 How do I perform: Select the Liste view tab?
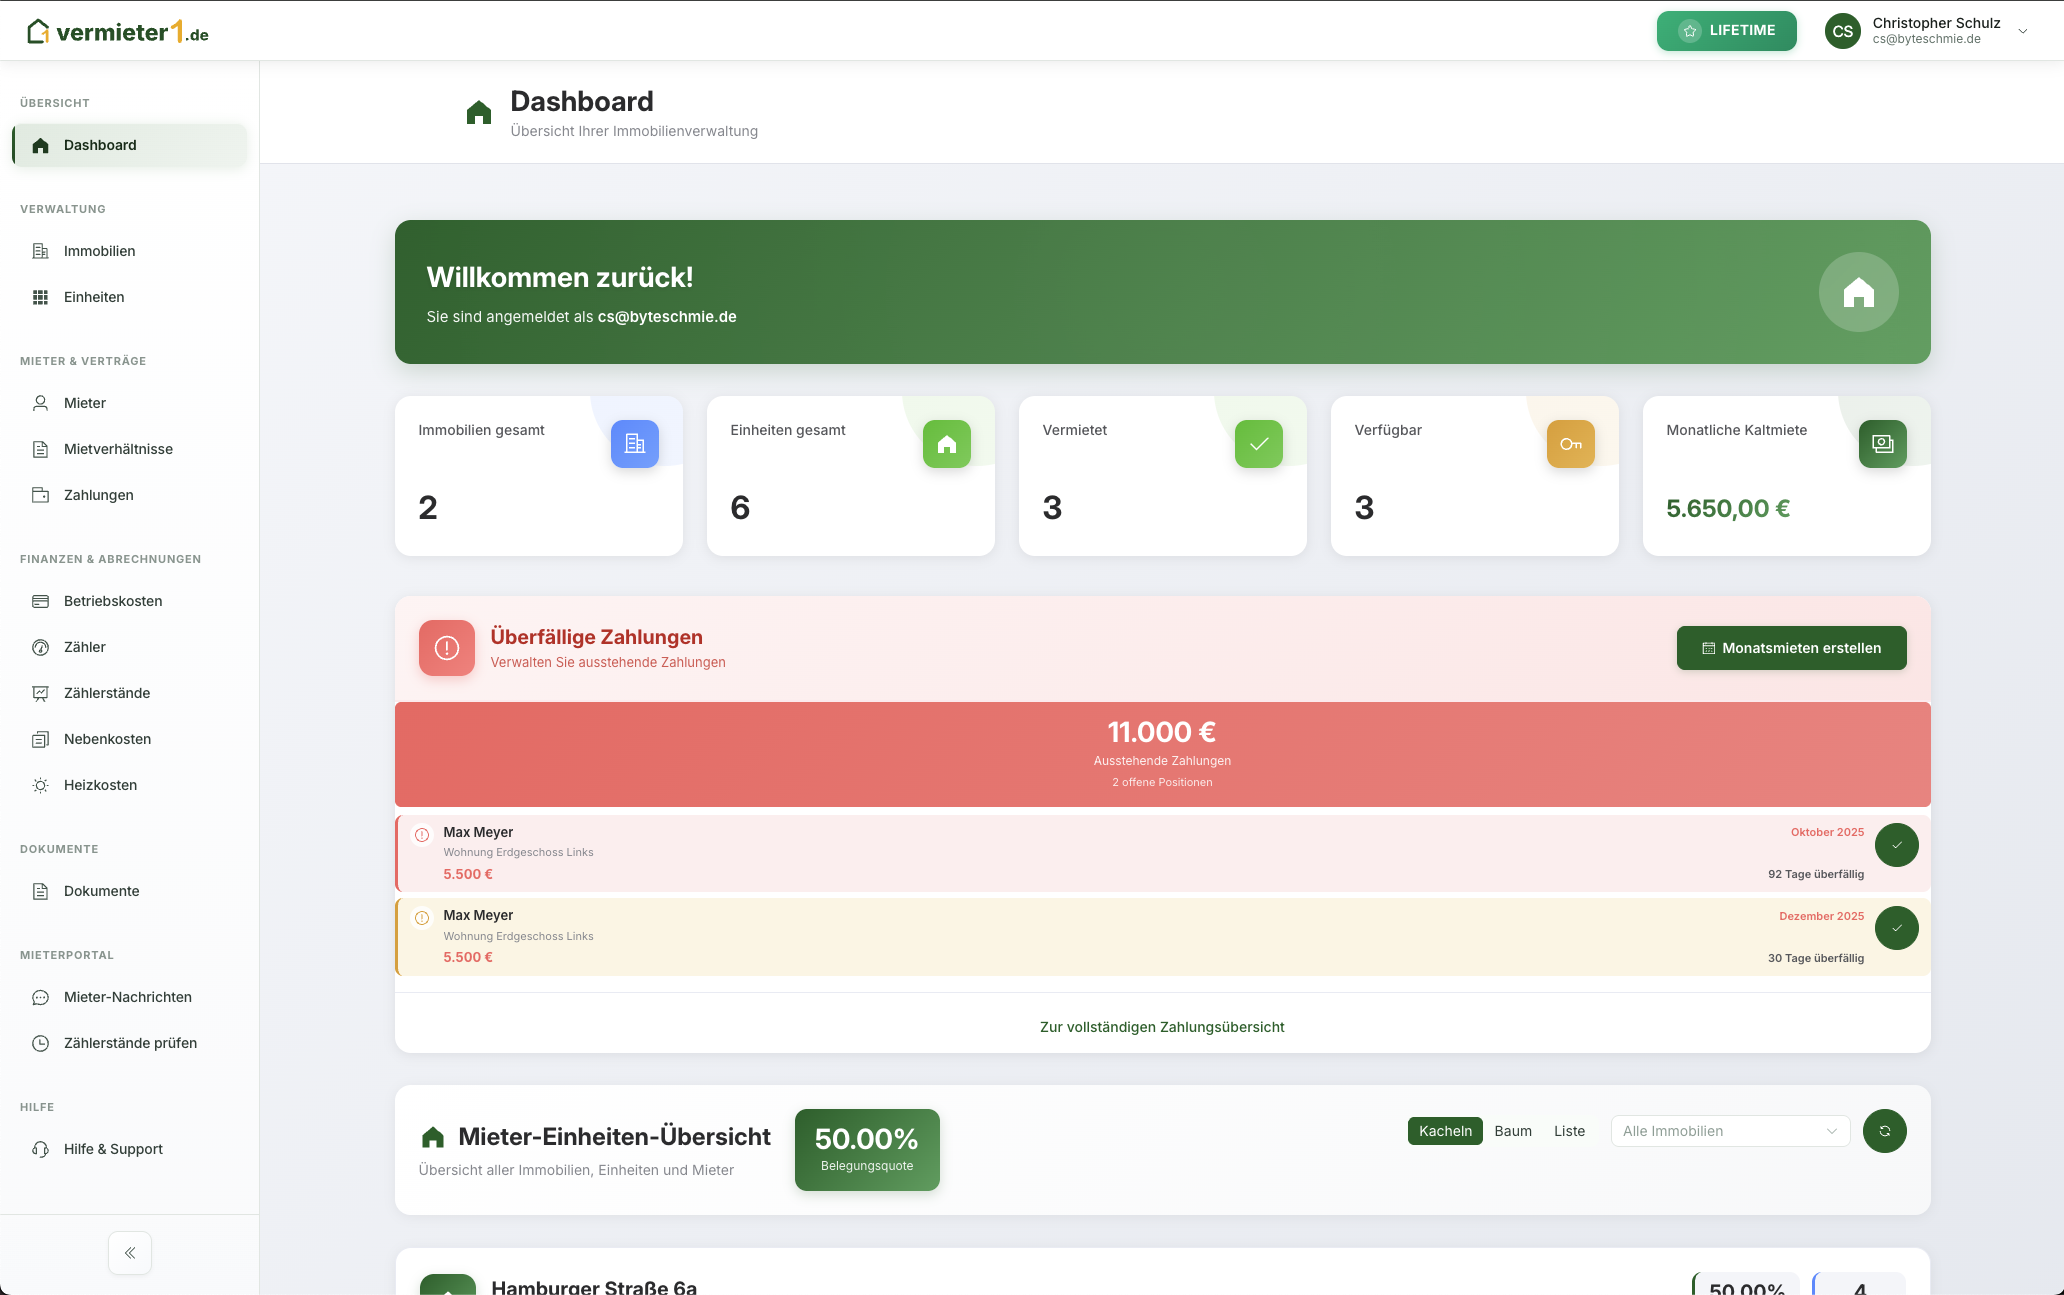point(1568,1130)
